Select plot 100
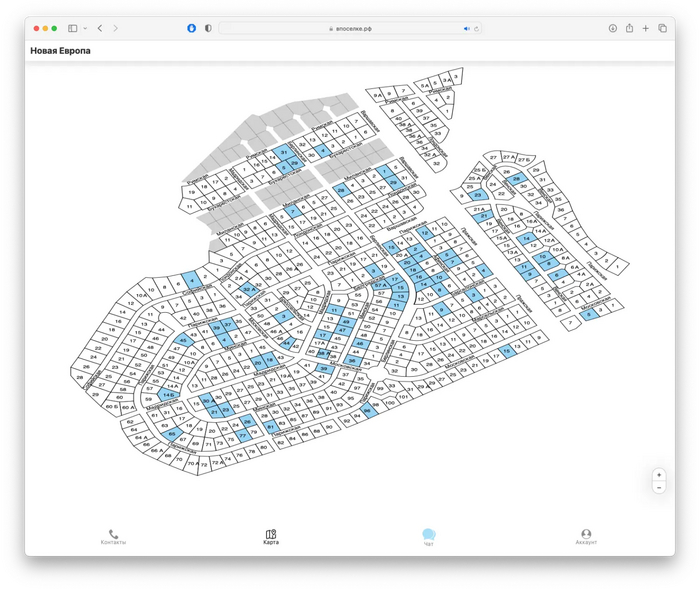The image size is (700, 589). click(390, 402)
